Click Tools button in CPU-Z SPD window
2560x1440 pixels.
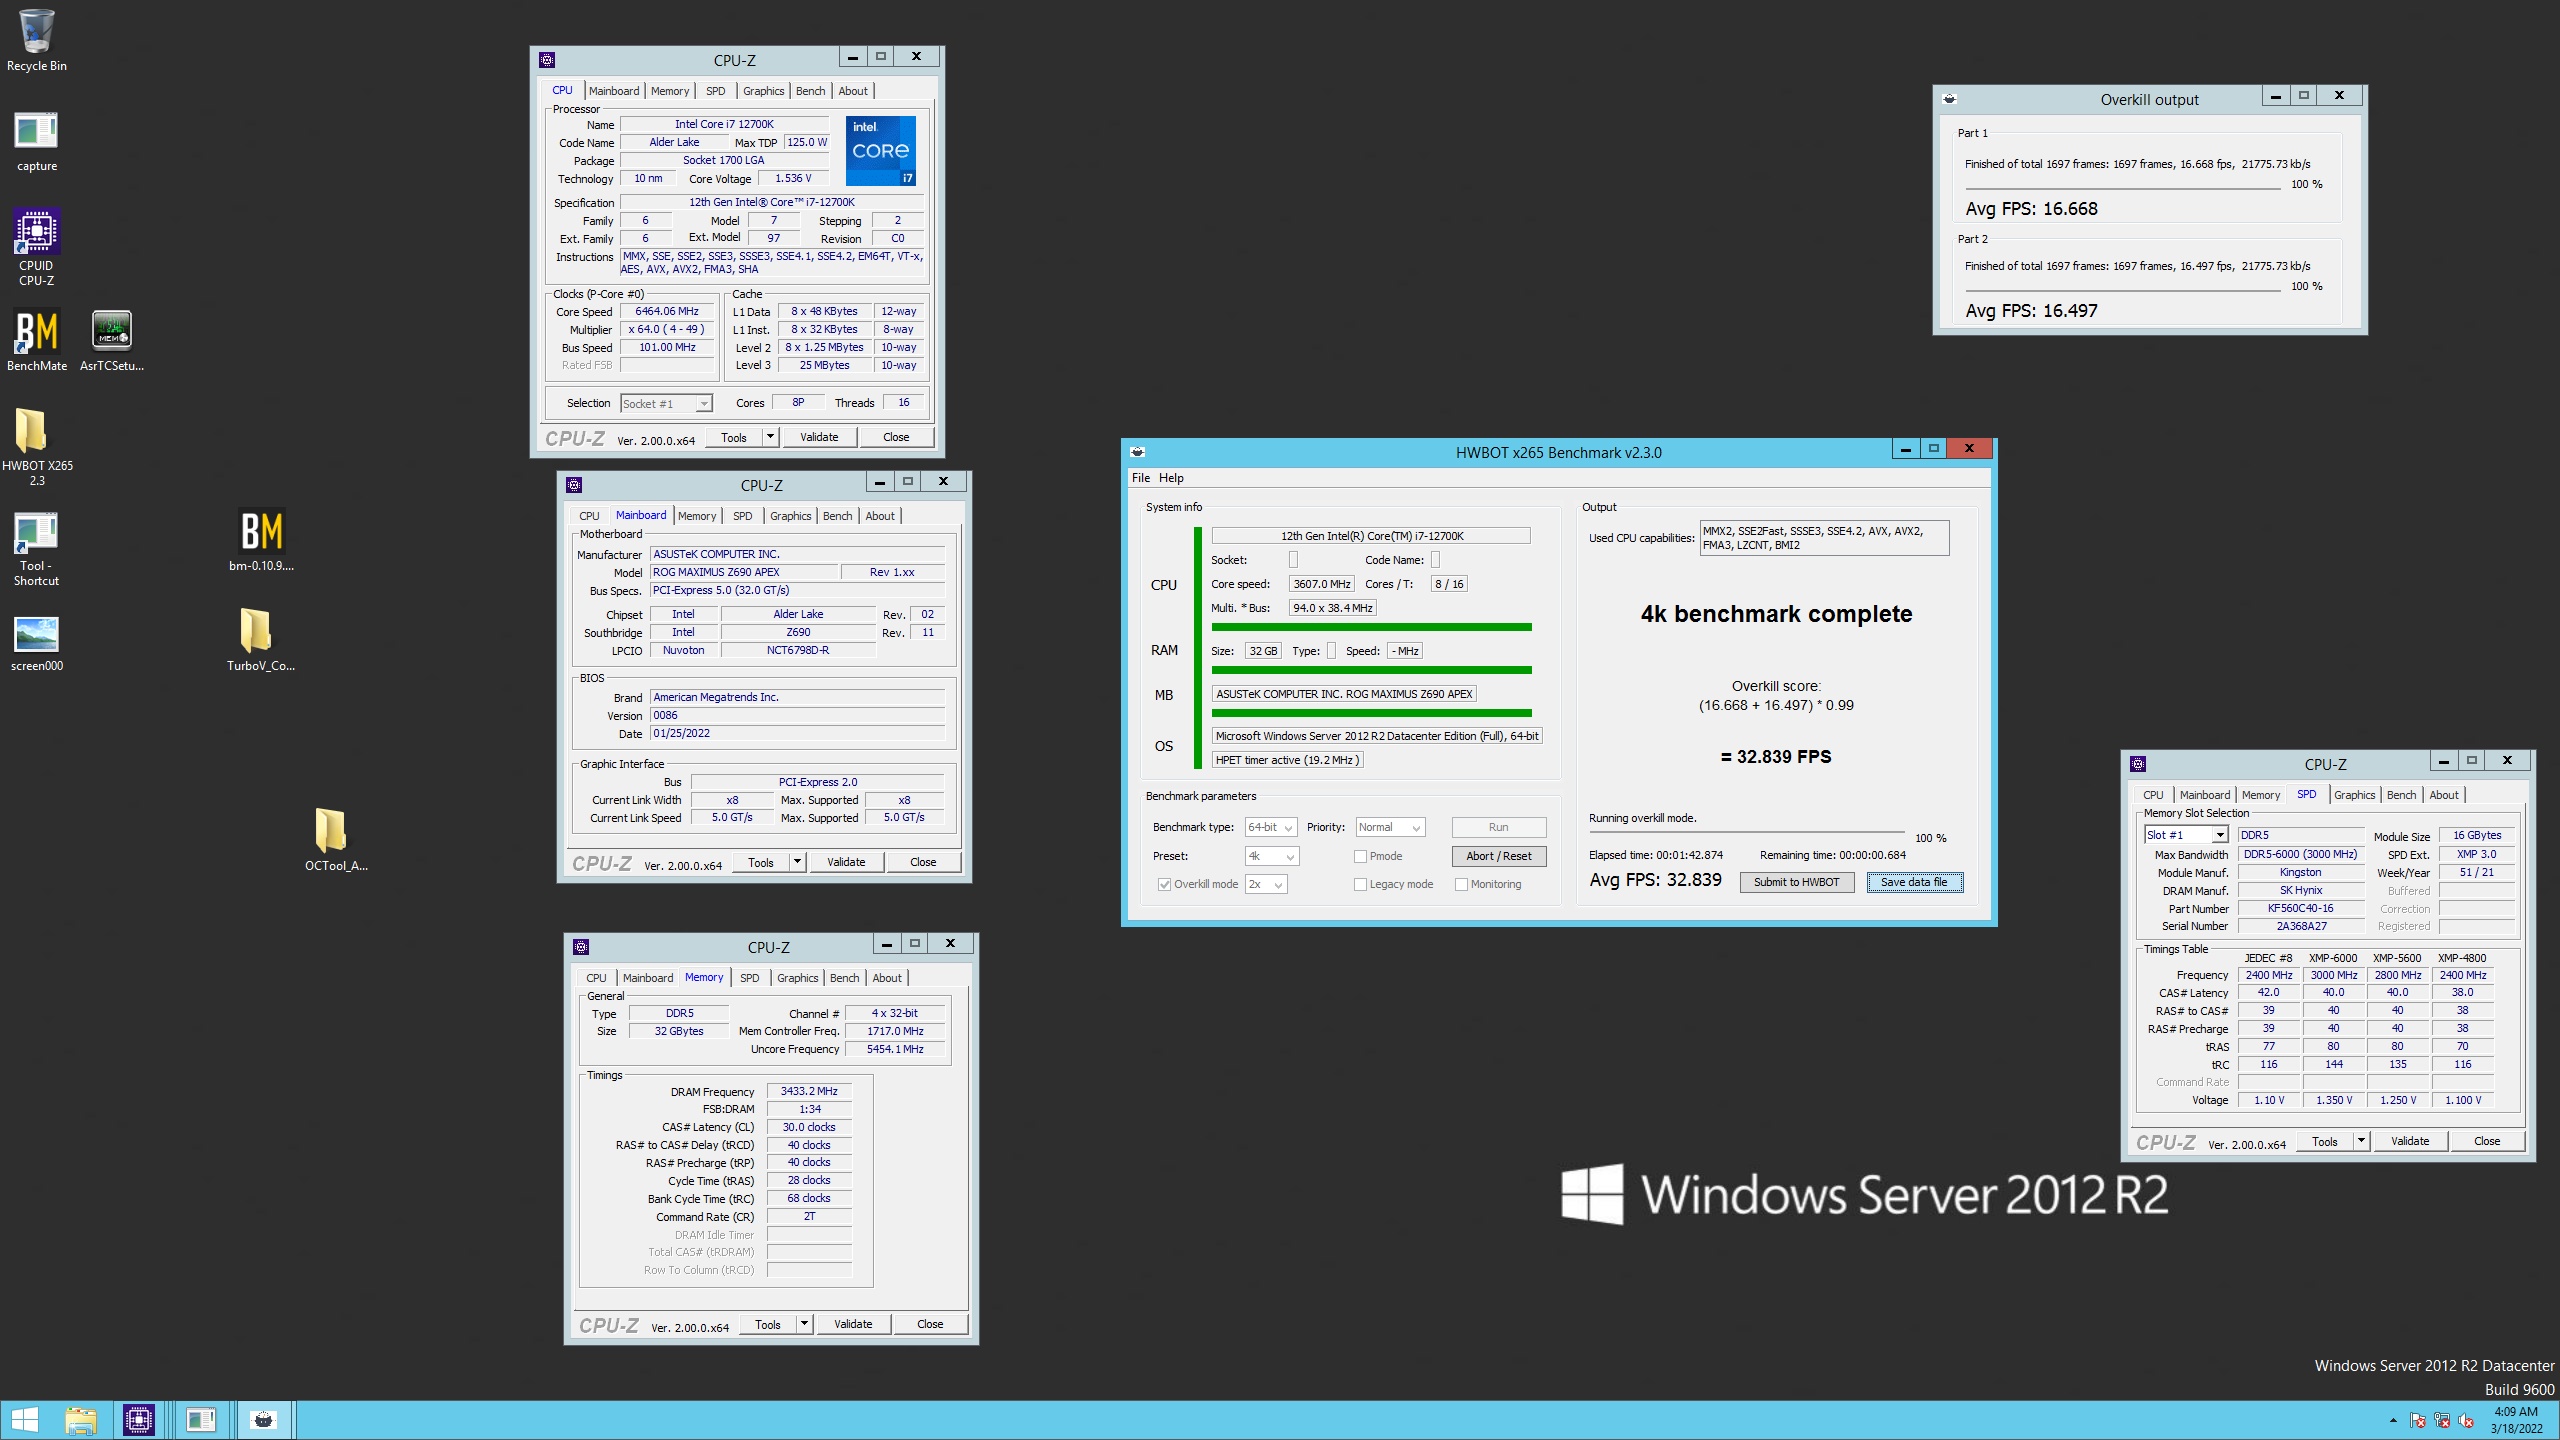(2324, 1141)
